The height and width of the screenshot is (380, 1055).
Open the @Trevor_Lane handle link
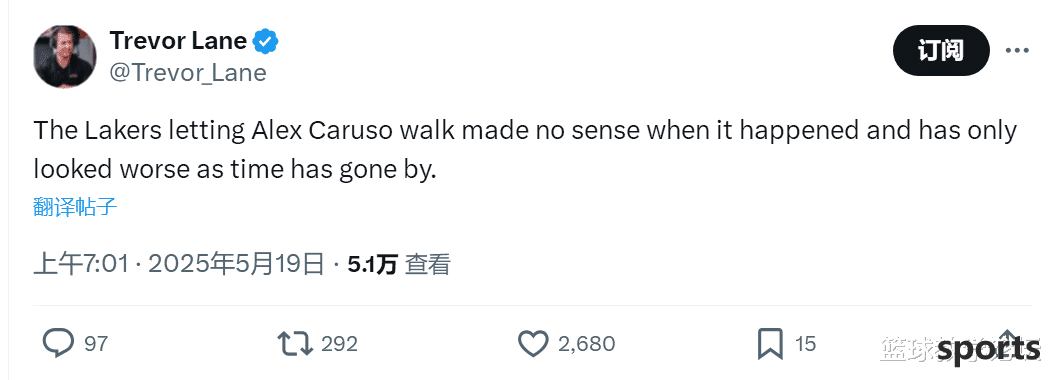(188, 73)
